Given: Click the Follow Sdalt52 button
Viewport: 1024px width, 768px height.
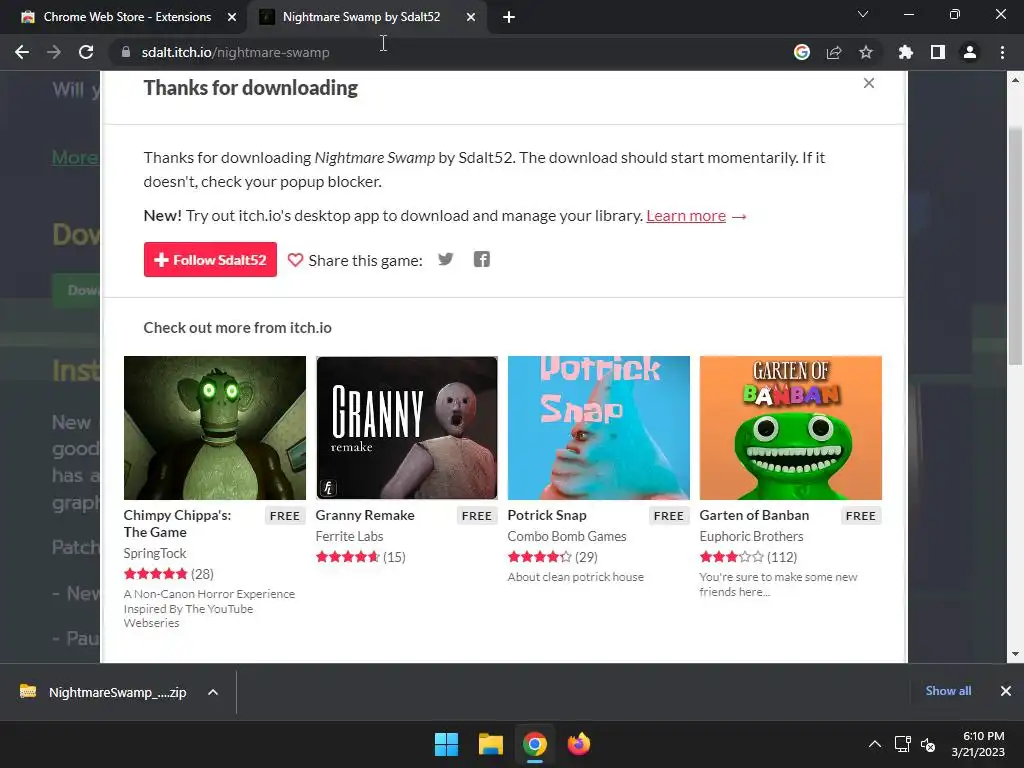Looking at the screenshot, I should [x=210, y=259].
